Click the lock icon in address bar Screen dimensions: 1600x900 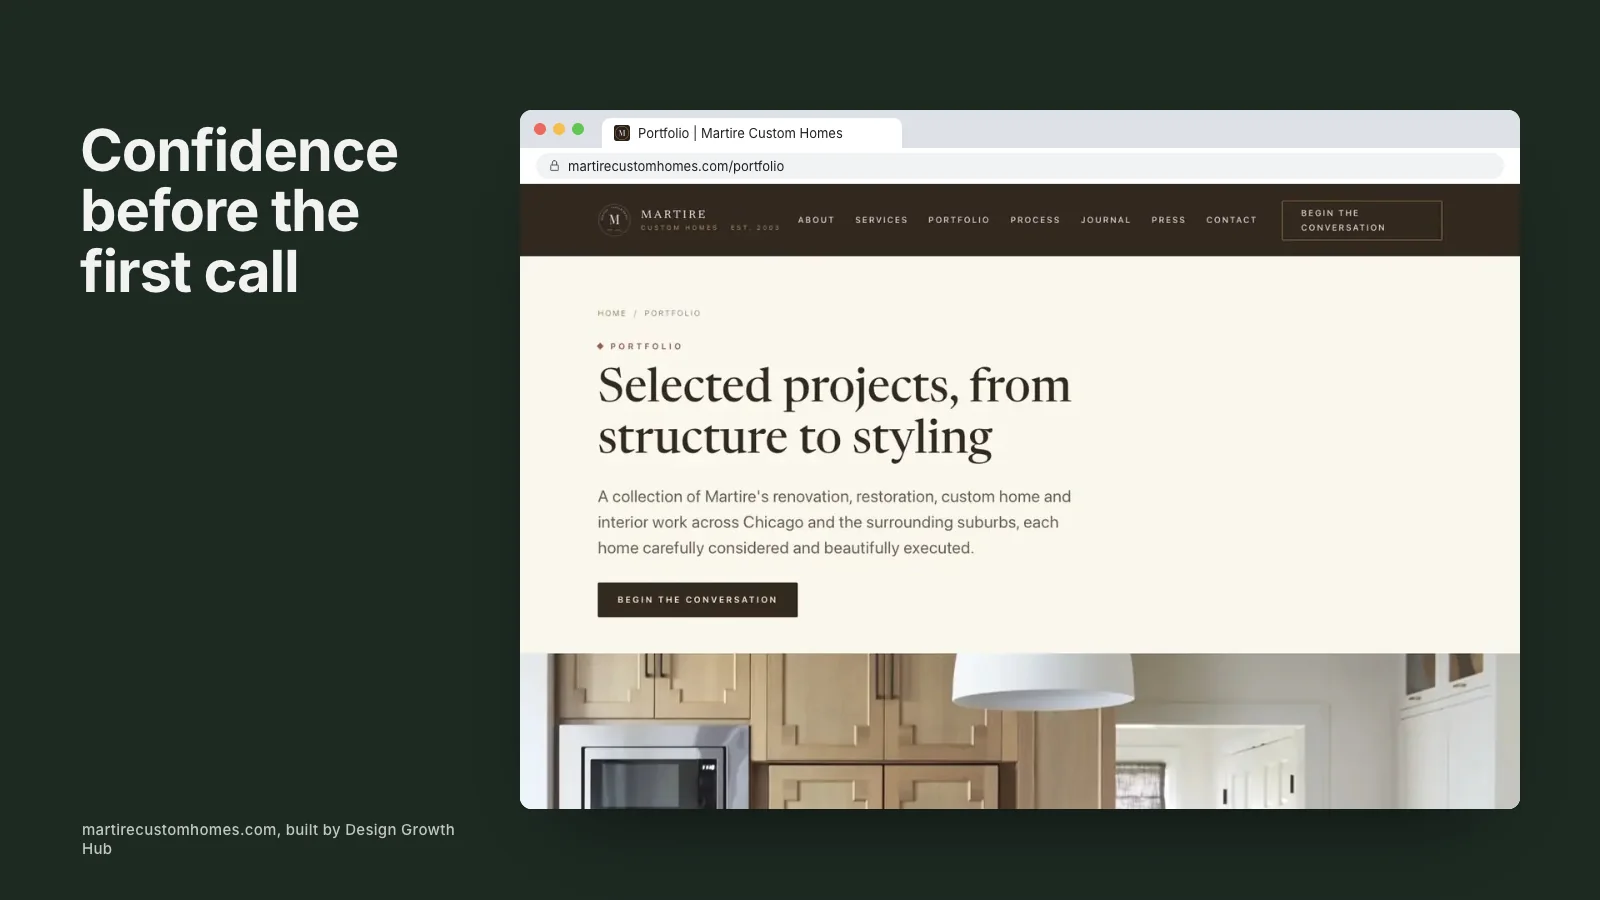point(554,166)
